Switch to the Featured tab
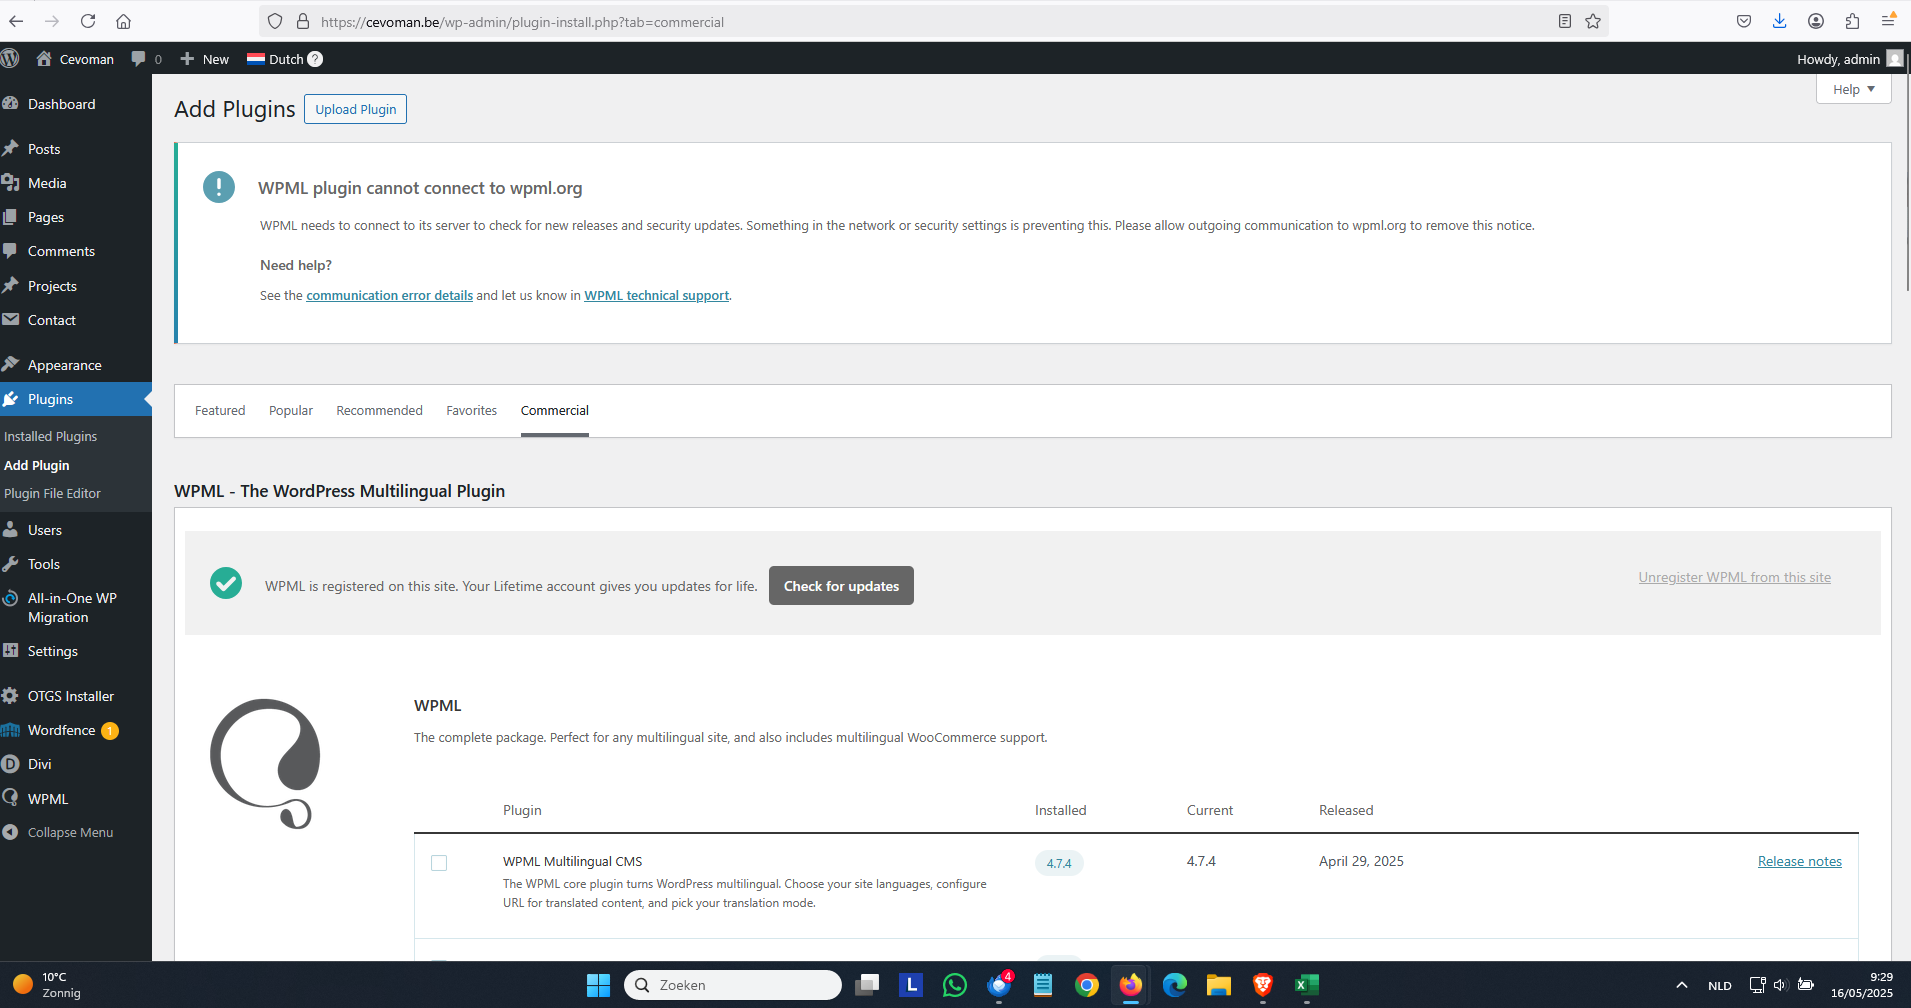The width and height of the screenshot is (1911, 1008). tap(220, 410)
